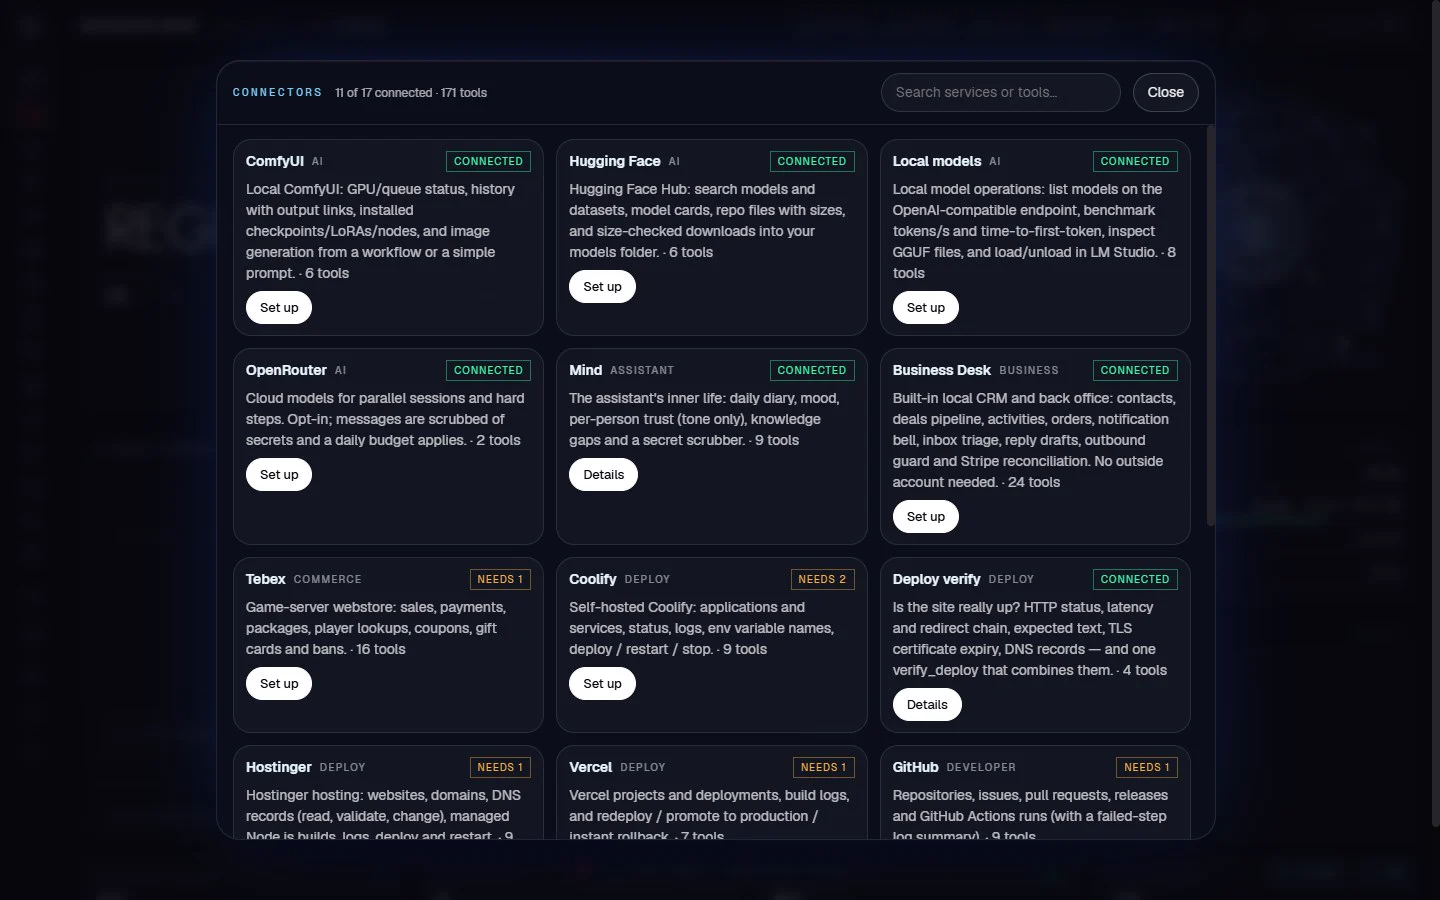The image size is (1440, 900).
Task: Select the GitHub card title
Action: (x=916, y=767)
